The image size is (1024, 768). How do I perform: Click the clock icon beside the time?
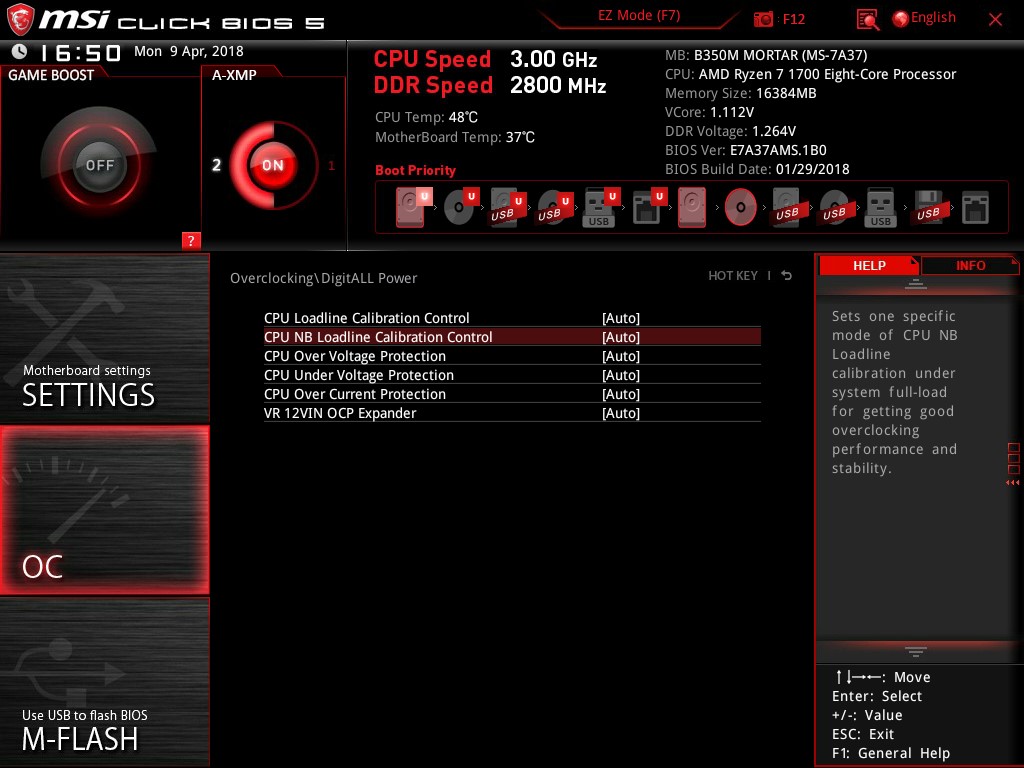point(19,51)
